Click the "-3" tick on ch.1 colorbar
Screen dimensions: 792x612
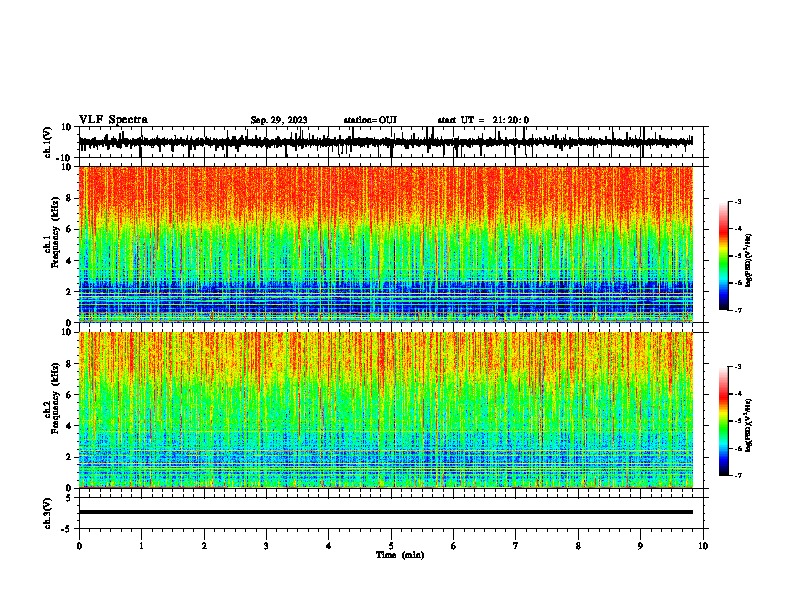pos(737,201)
